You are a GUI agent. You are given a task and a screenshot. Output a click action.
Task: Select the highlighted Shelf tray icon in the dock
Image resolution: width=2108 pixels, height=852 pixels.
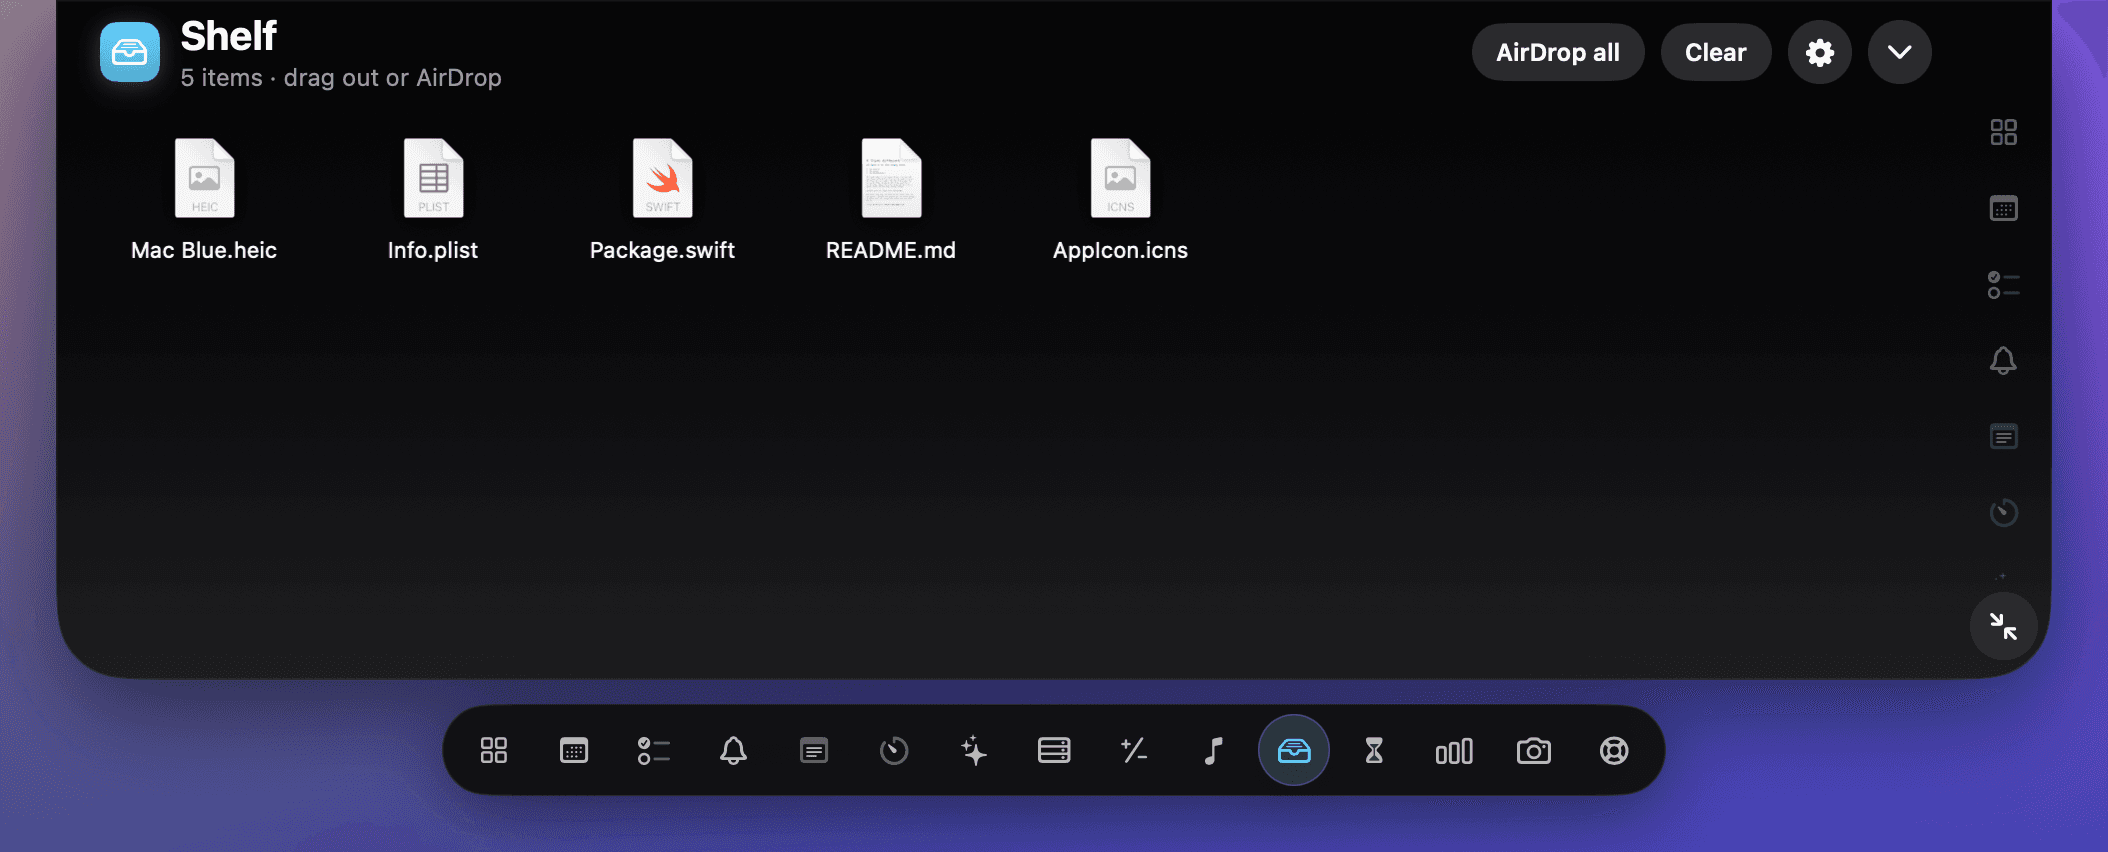coord(1294,751)
